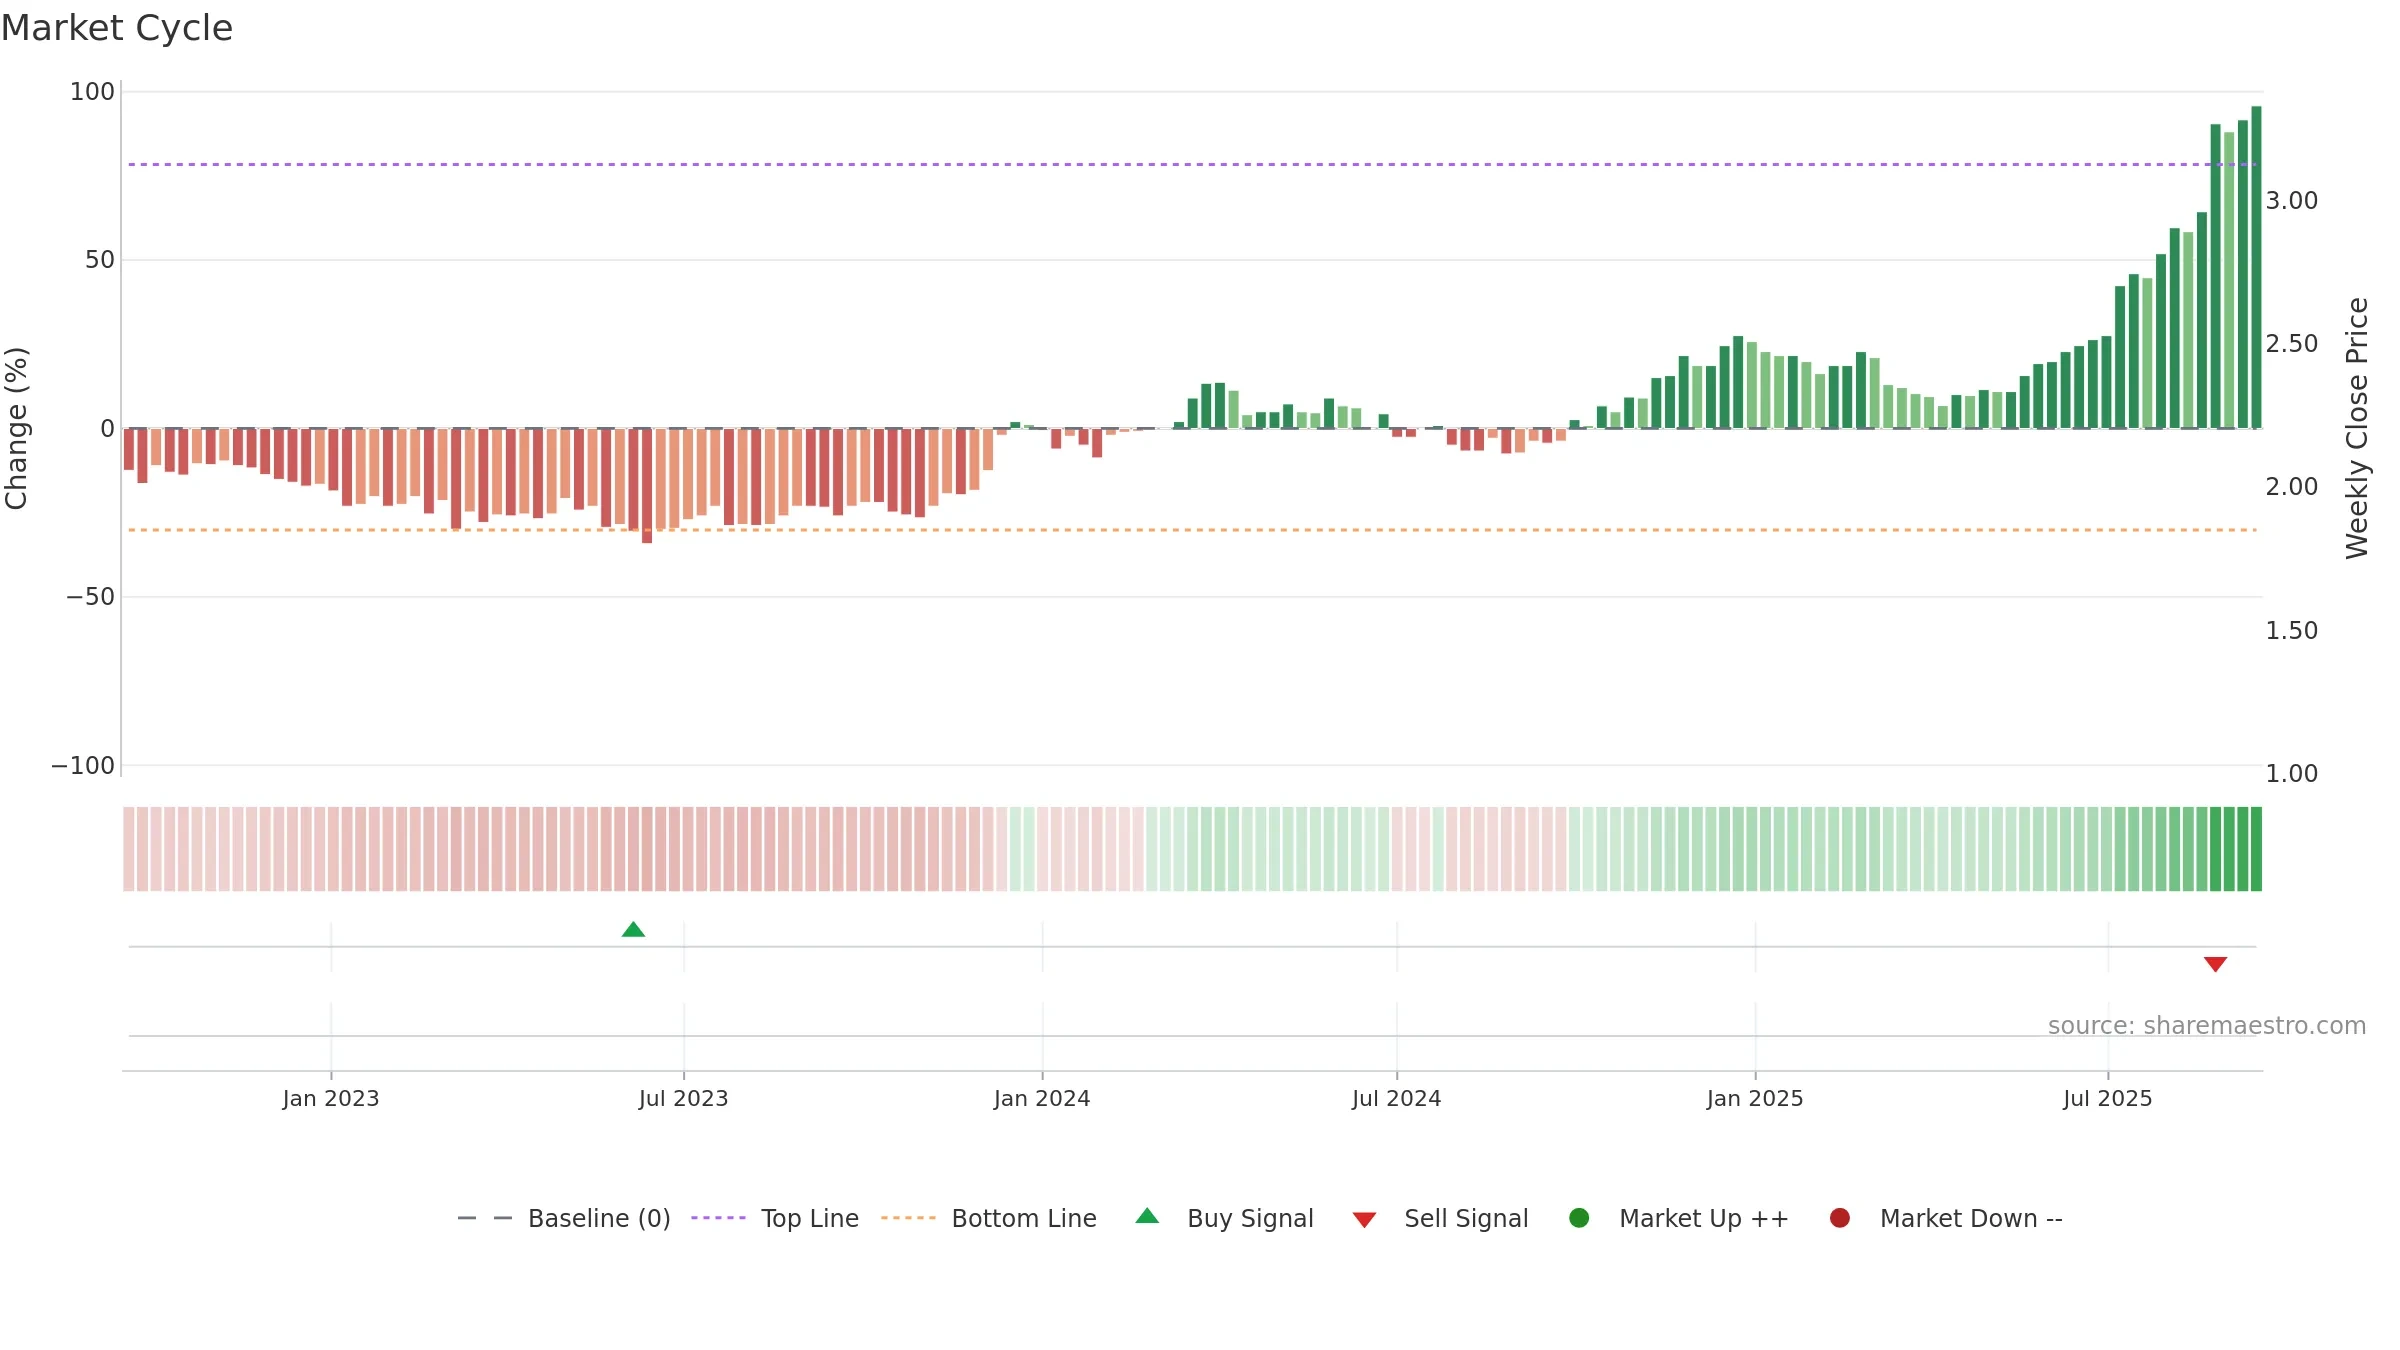Toggle the Top Line legend entry

coord(775,1218)
